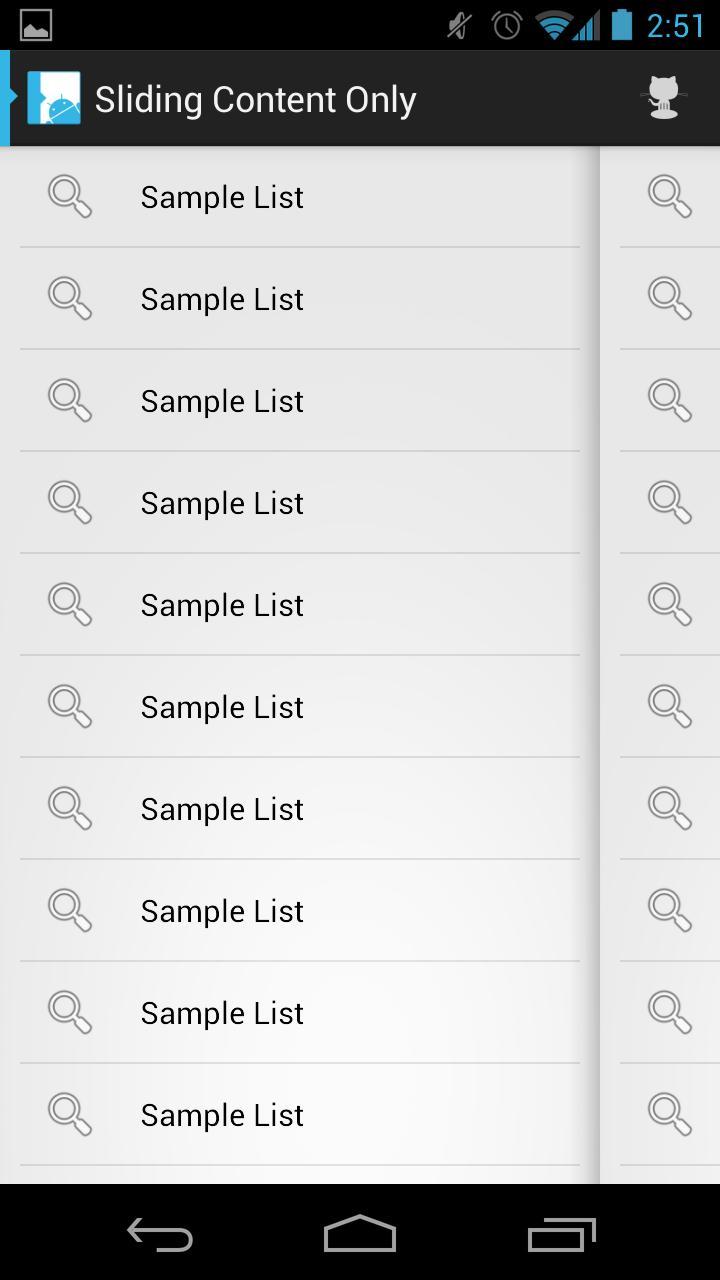The width and height of the screenshot is (720, 1280).
Task: Tap the battery icon in status bar
Action: click(x=622, y=25)
